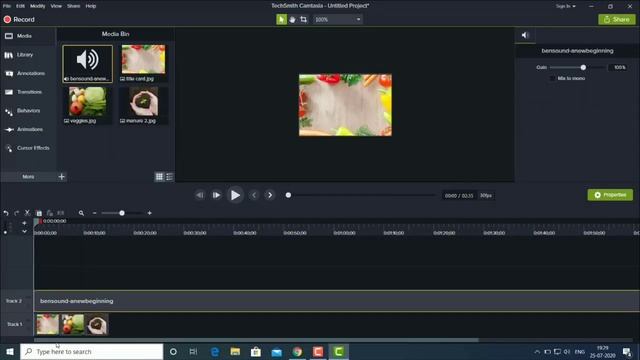
Task: Open the View menu
Action: pyautogui.click(x=56, y=6)
